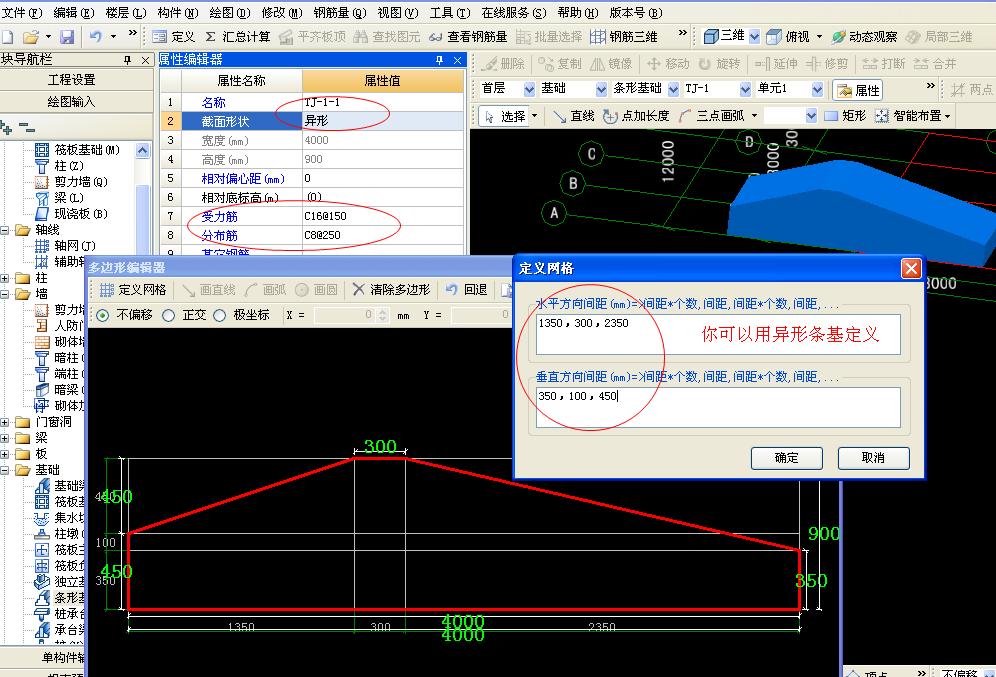Click 确定 in 定义网格 dialog

786,458
